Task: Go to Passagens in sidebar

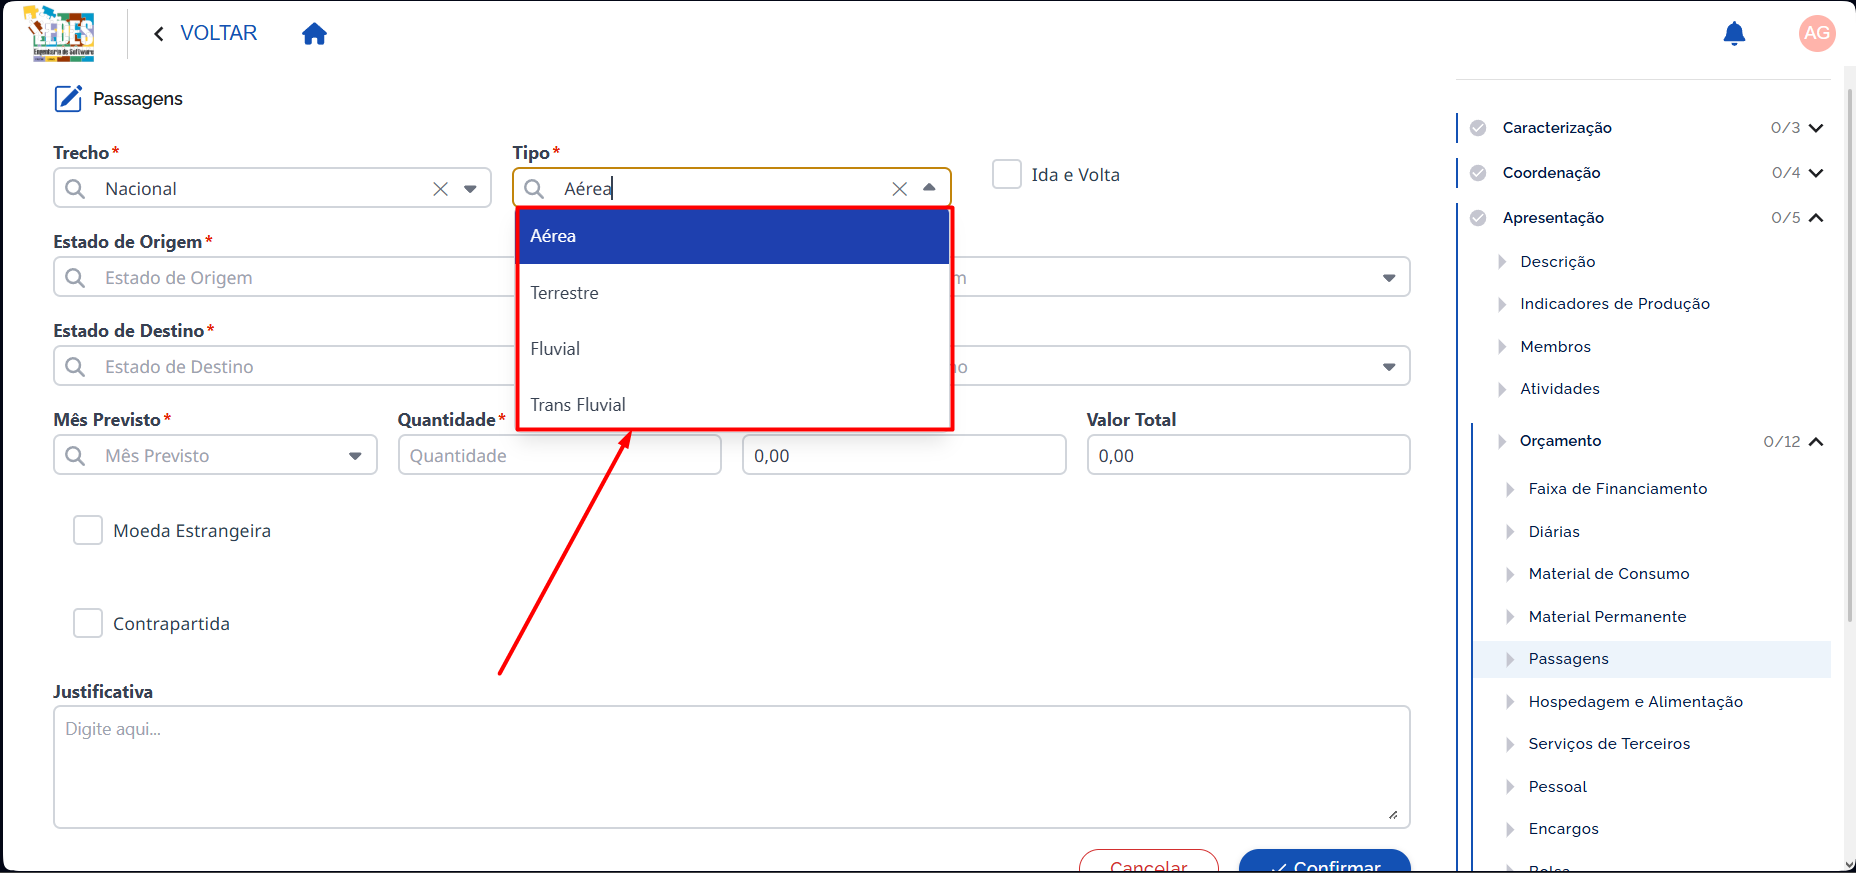Action: coord(1652,659)
